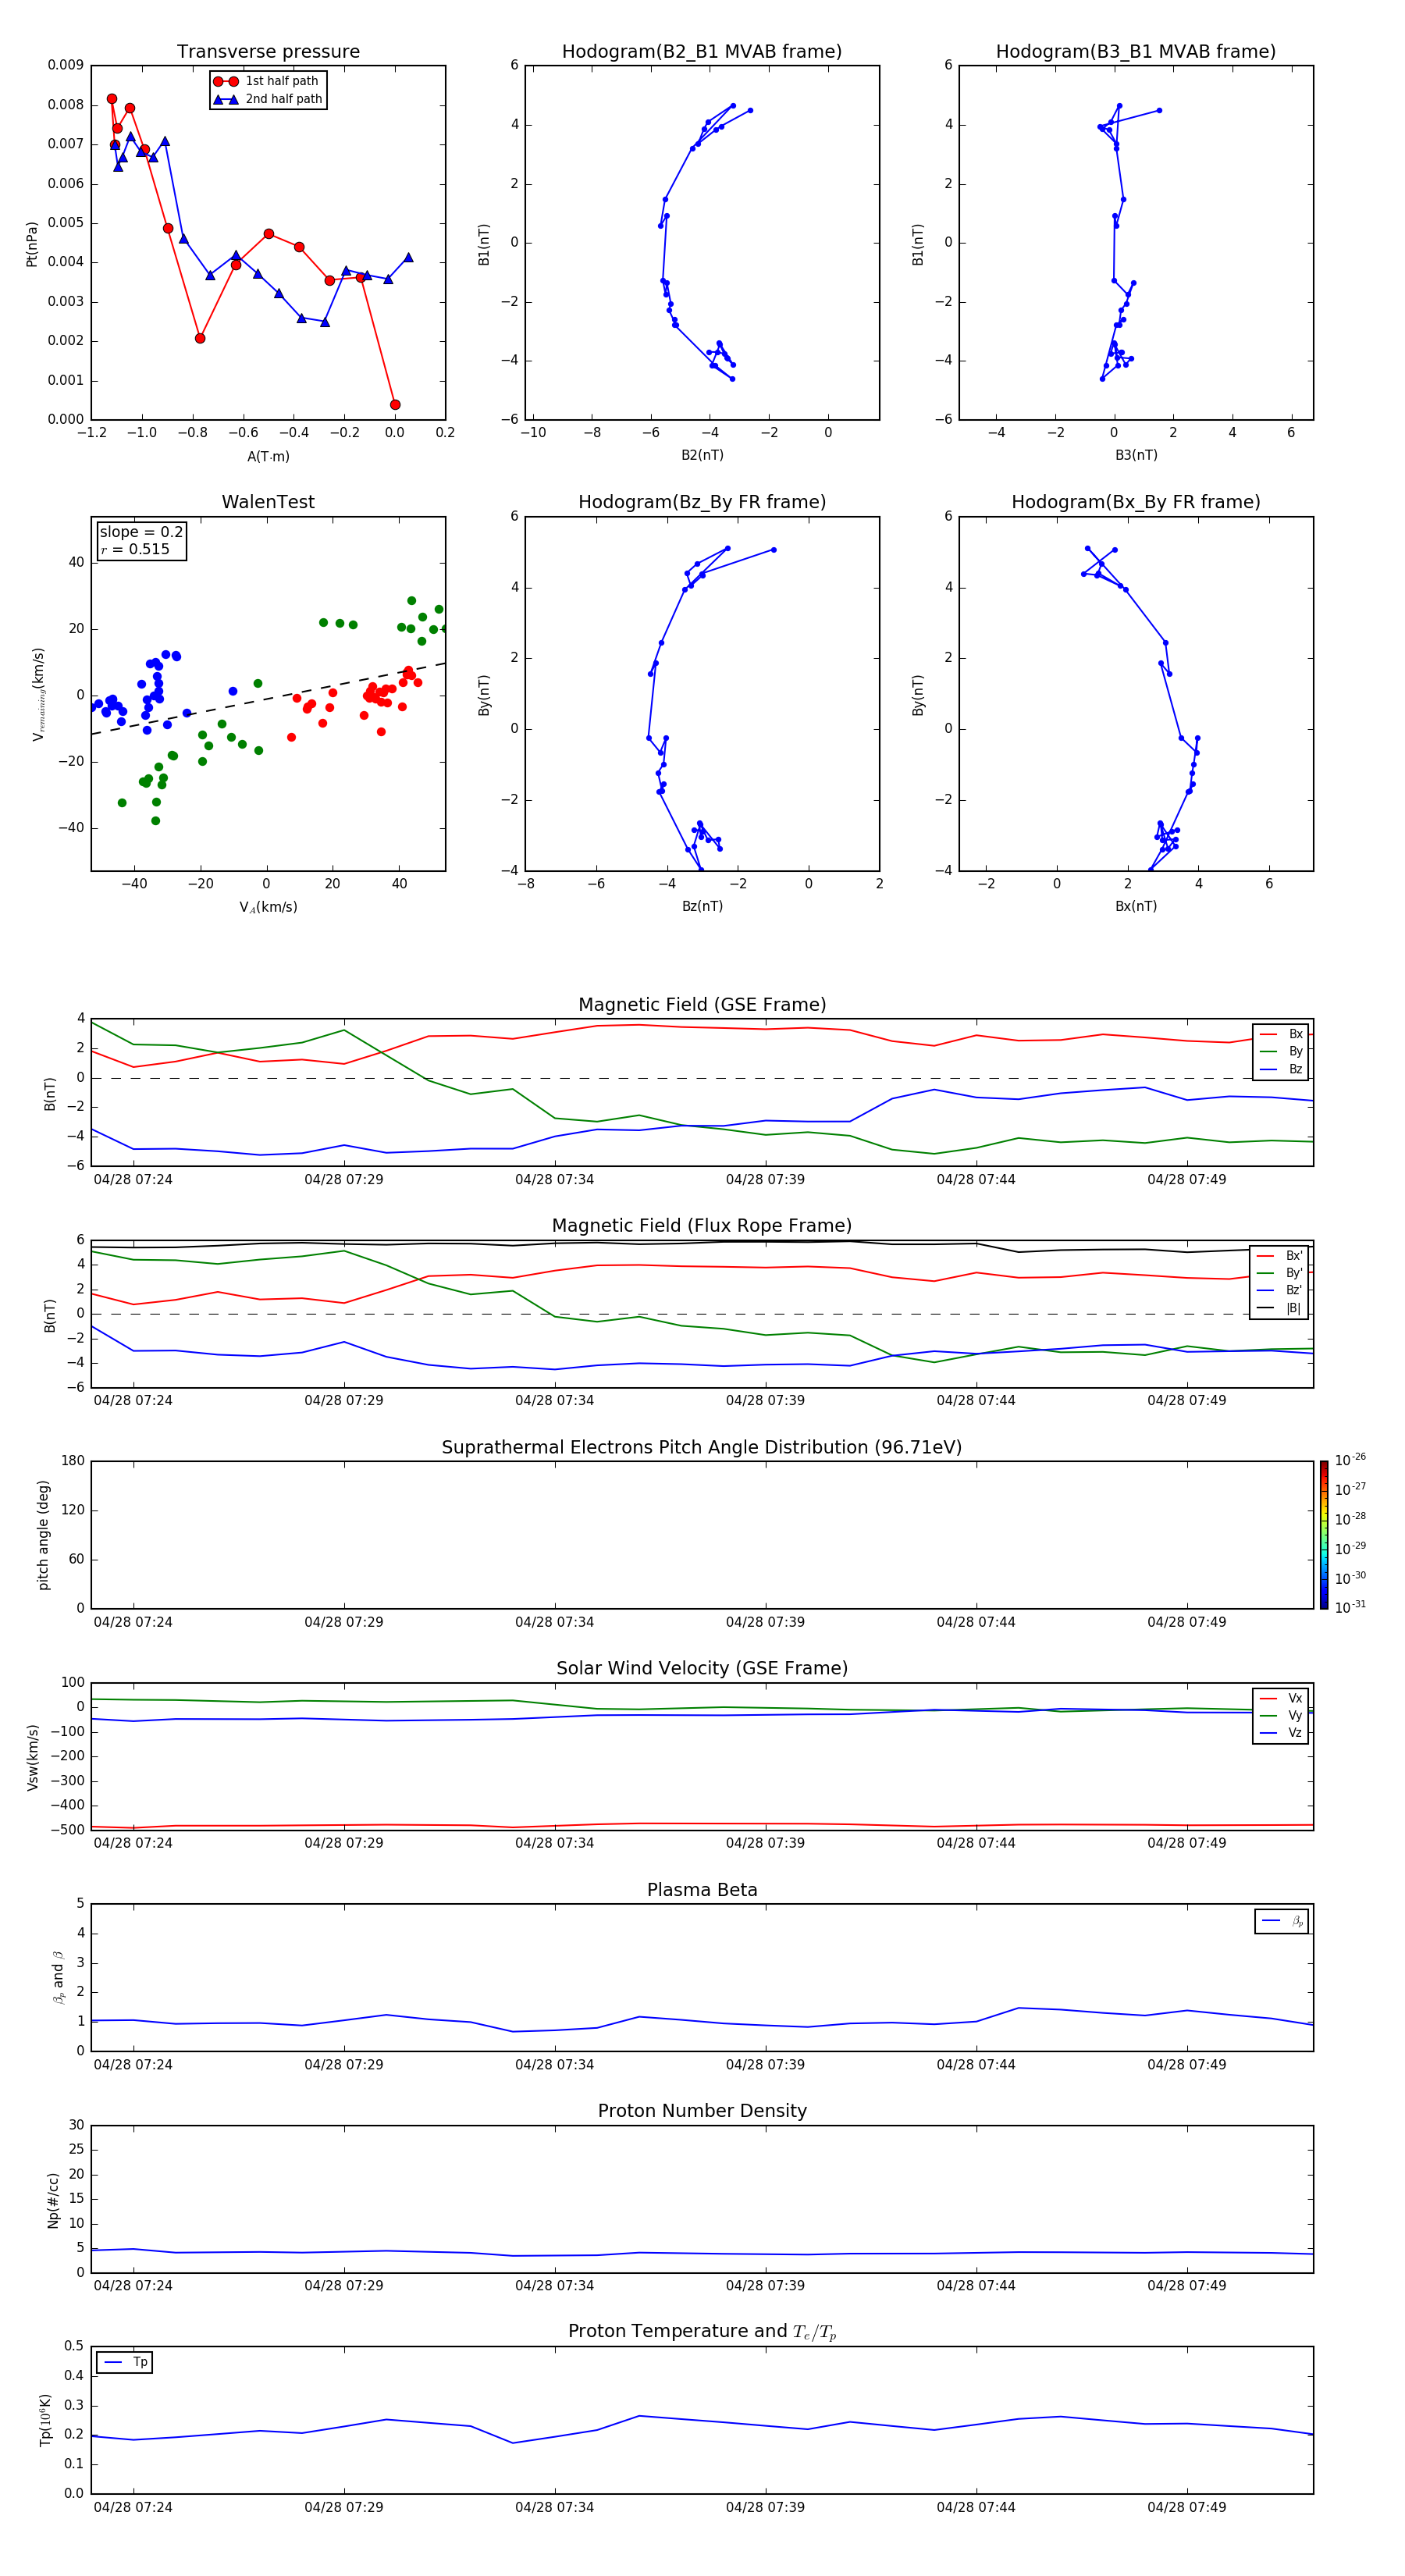Click the "04/28 07:29" tick under Flux Rope Frame plot
The width and height of the screenshot is (1405, 2576).
344,1401
